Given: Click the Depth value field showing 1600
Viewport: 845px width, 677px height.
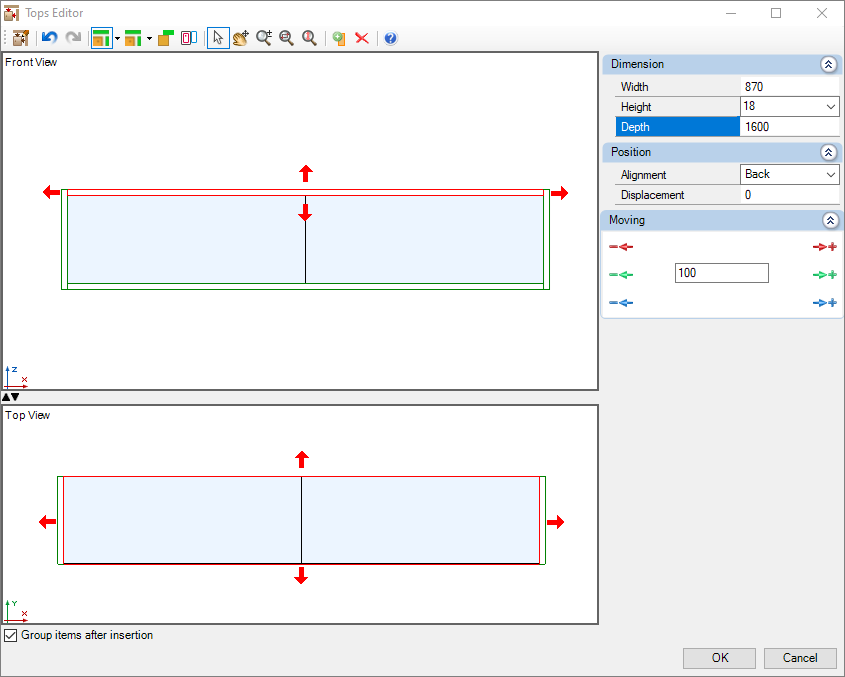Looking at the screenshot, I should pyautogui.click(x=789, y=127).
